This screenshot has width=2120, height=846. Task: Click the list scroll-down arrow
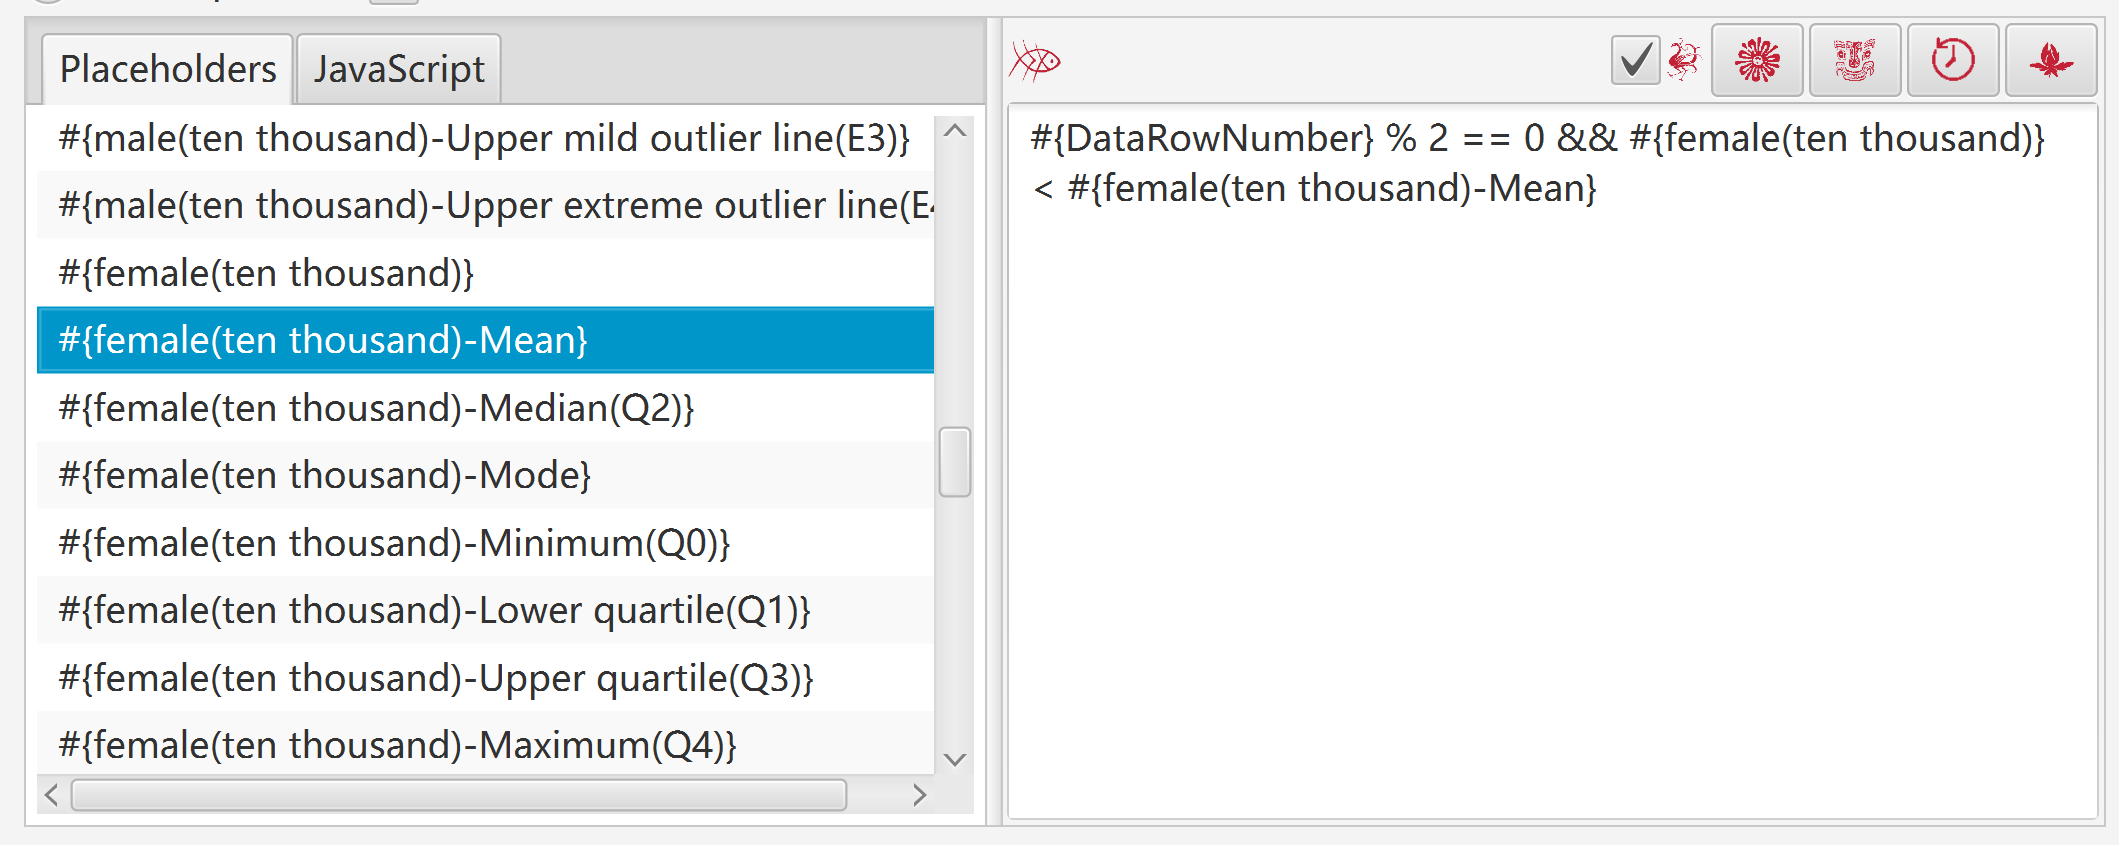click(x=955, y=760)
